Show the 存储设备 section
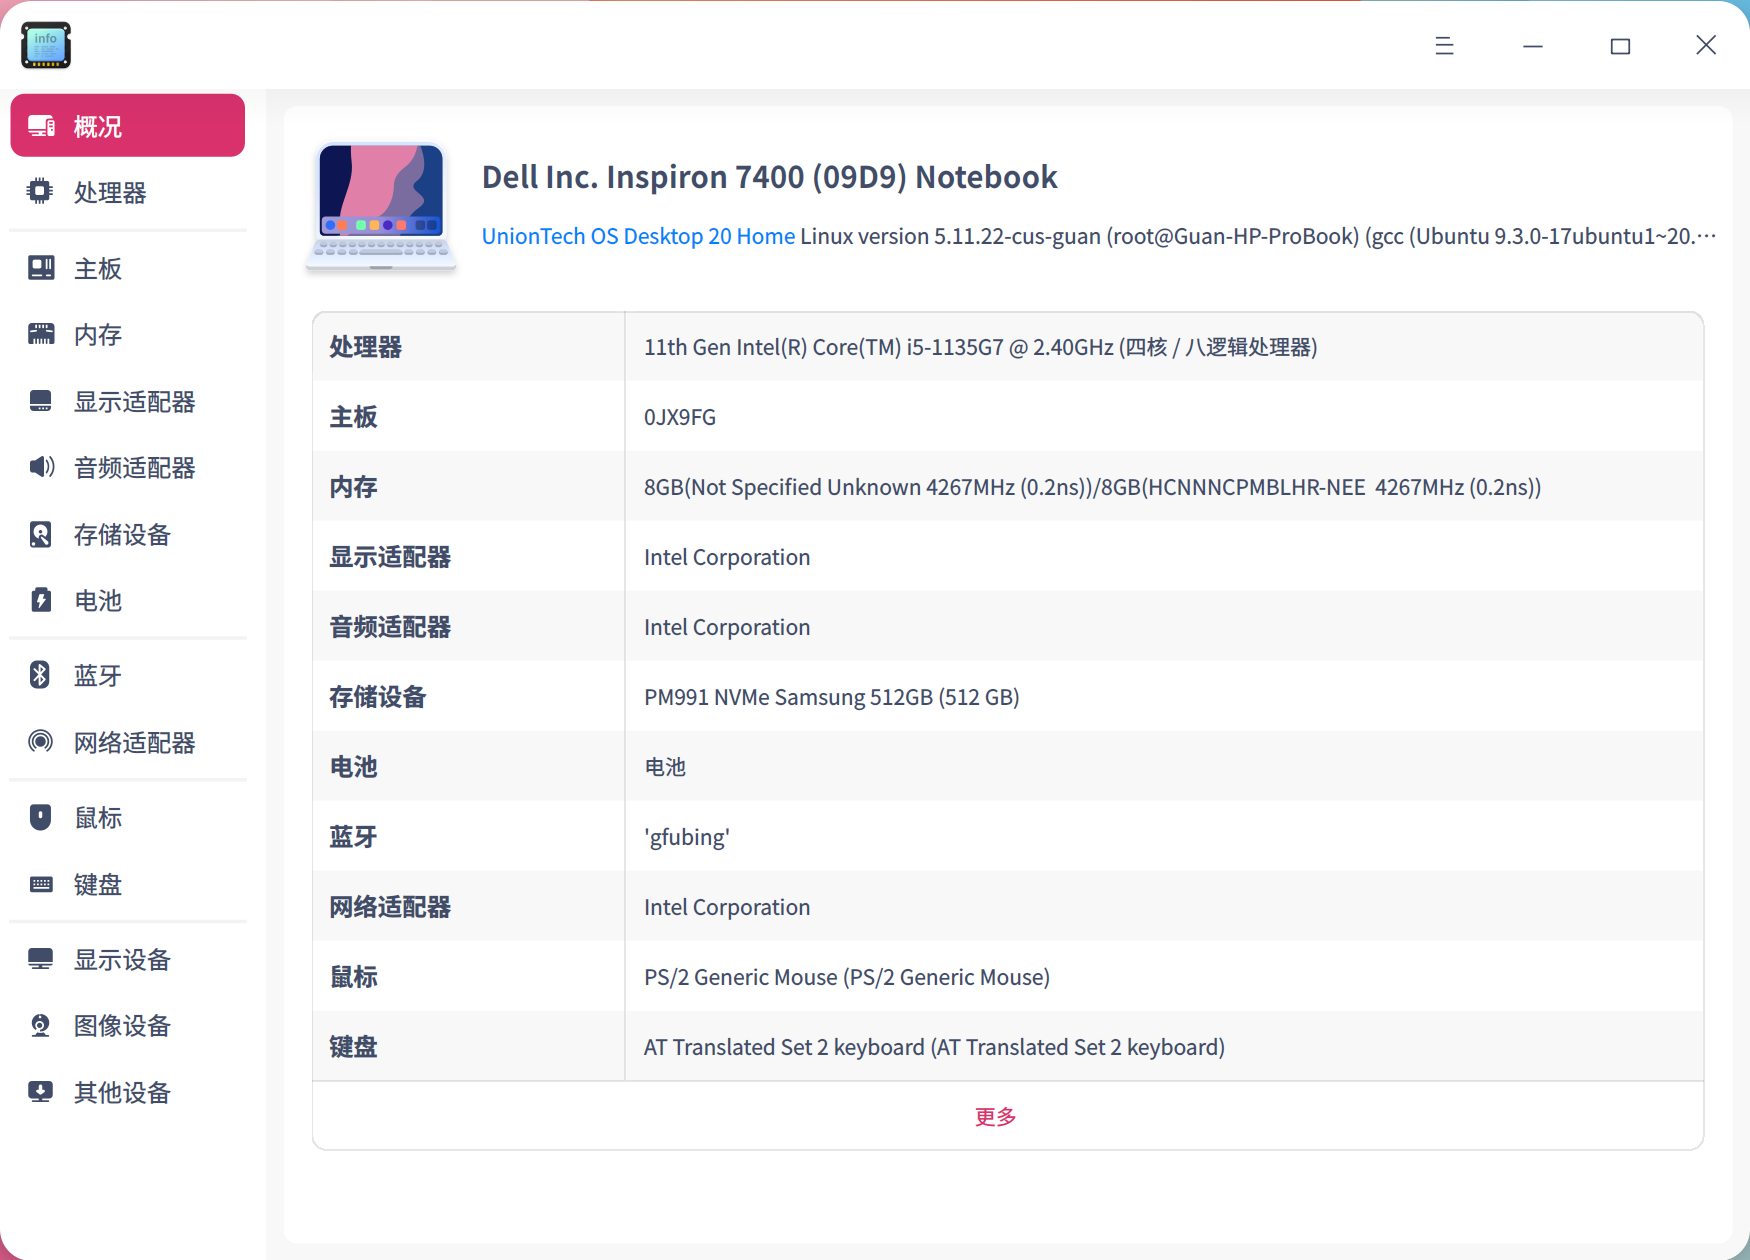The image size is (1750, 1260). coord(128,534)
